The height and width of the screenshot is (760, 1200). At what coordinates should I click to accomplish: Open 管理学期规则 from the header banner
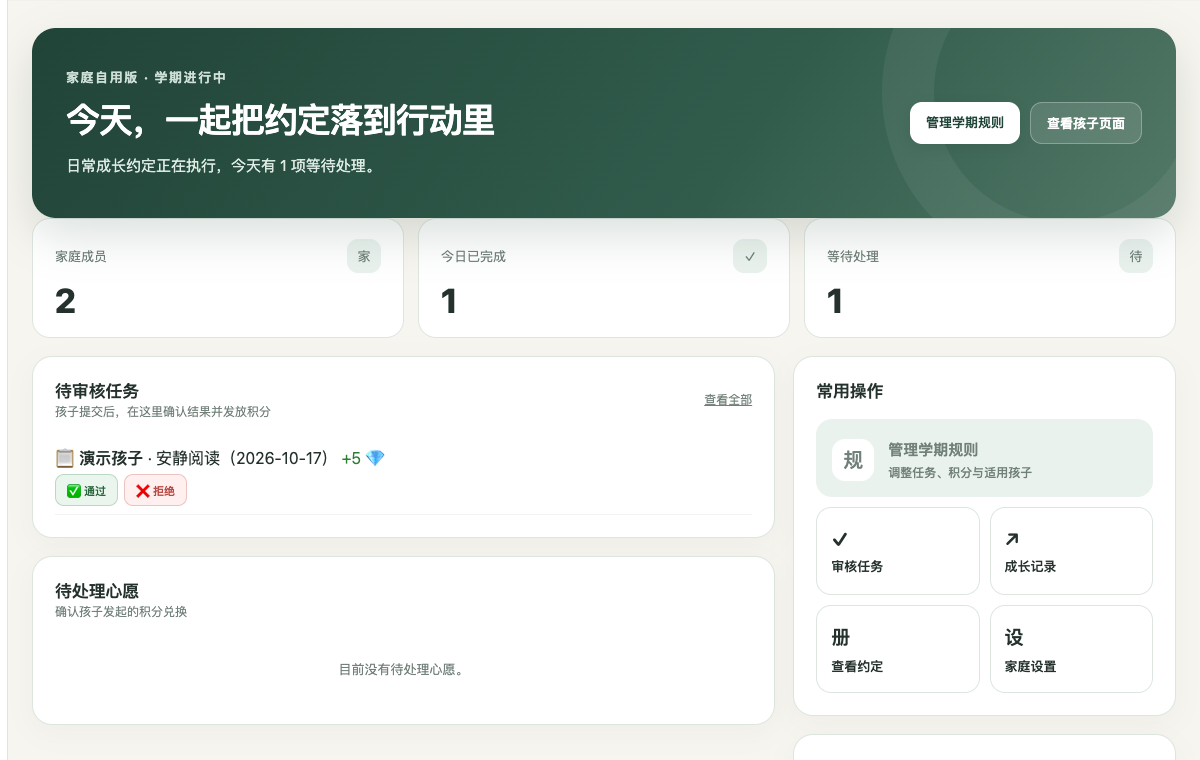click(965, 123)
